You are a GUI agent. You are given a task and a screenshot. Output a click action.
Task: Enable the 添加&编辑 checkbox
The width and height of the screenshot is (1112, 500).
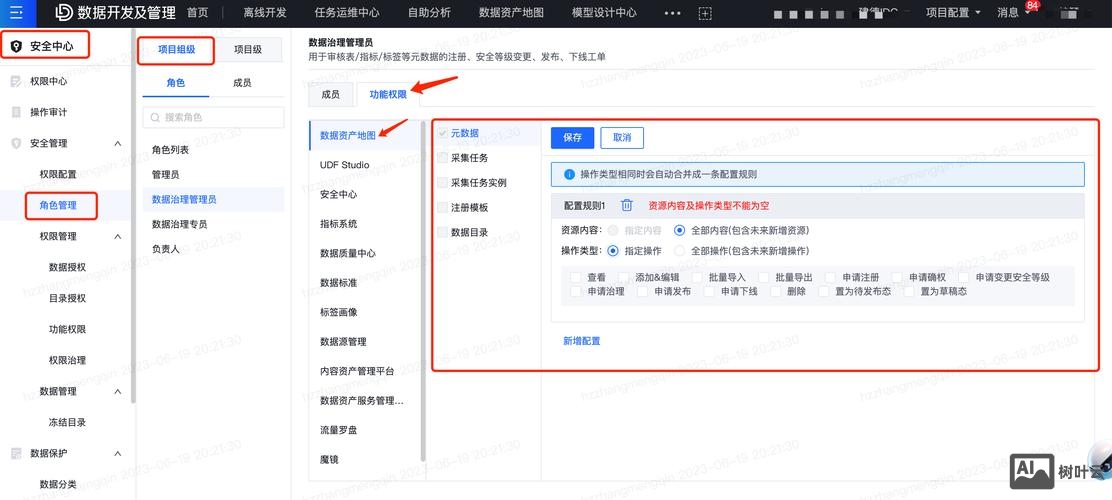(x=624, y=277)
